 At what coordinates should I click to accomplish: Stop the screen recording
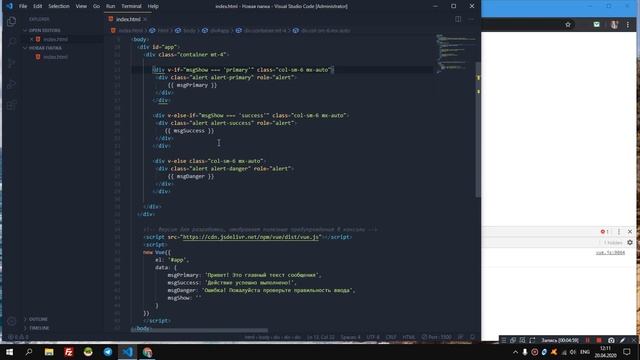tap(599, 340)
